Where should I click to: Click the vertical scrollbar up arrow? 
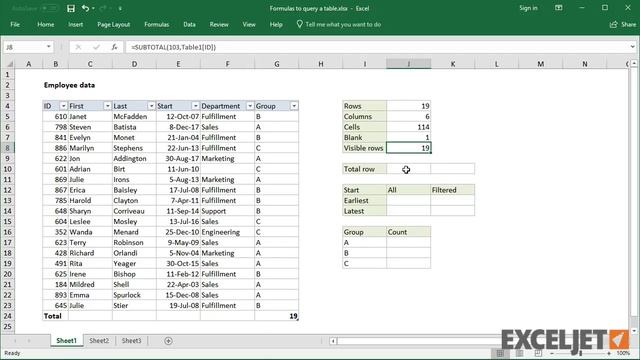[634, 64]
